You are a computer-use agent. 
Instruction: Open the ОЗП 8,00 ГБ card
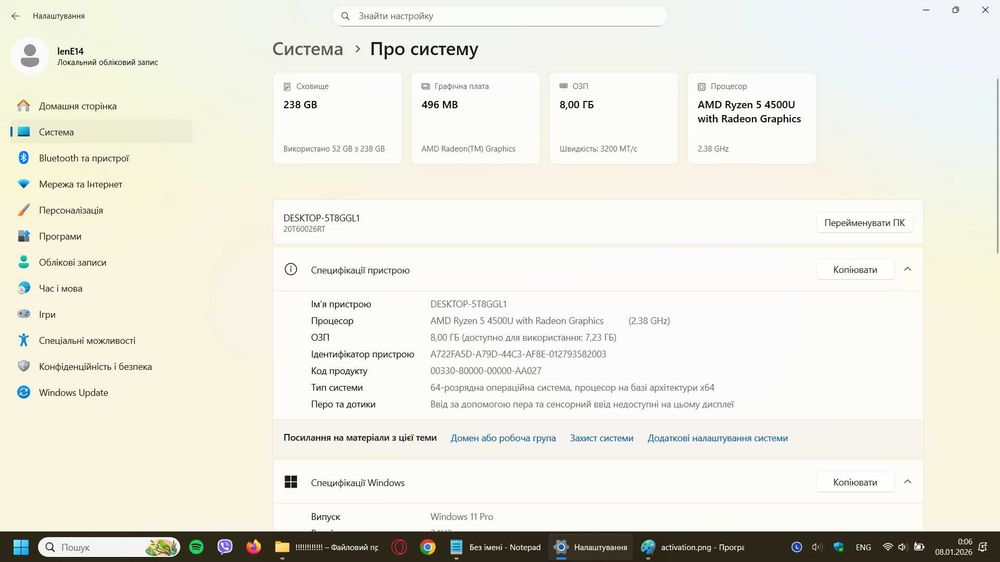(614, 118)
